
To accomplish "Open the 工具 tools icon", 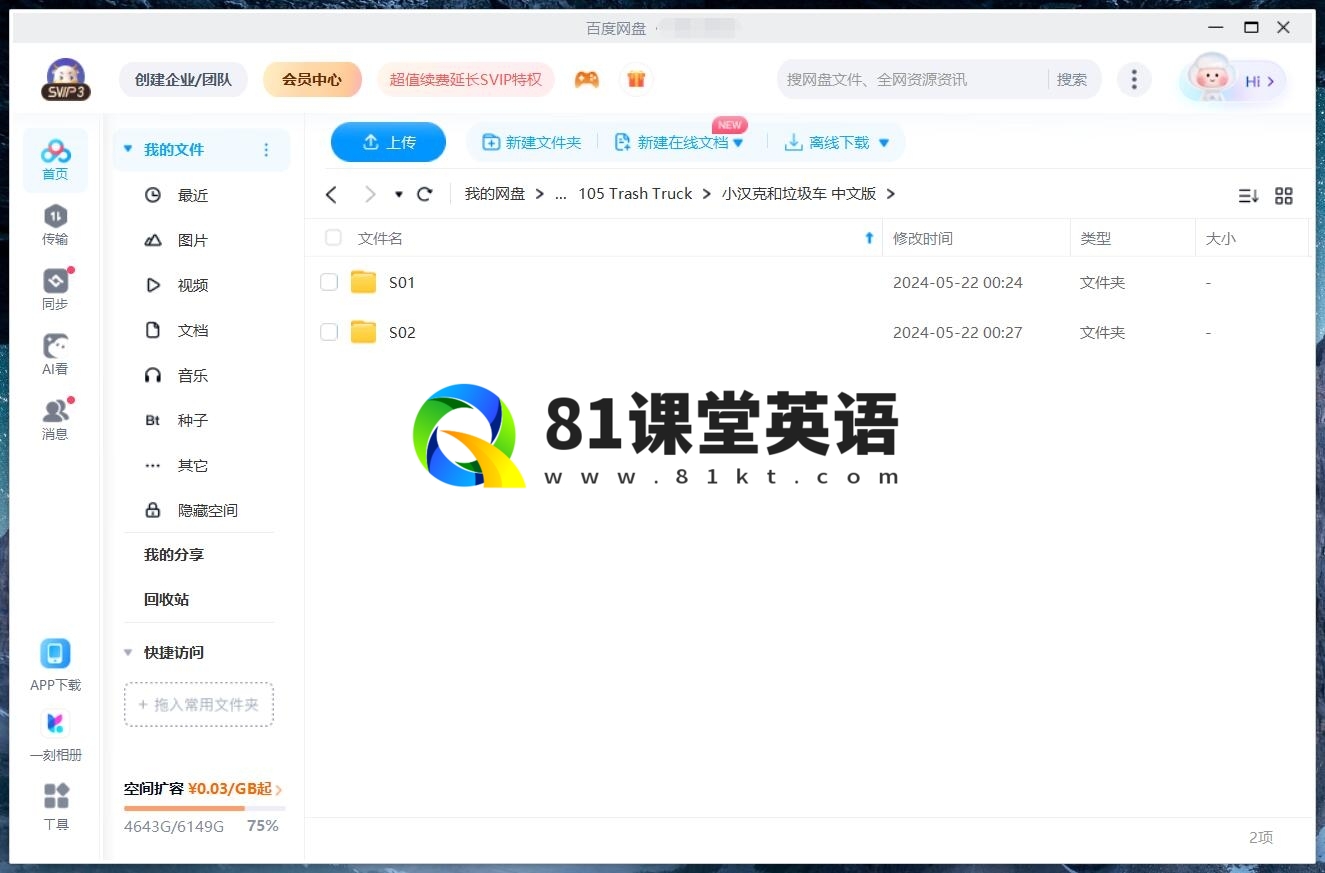I will pos(56,807).
